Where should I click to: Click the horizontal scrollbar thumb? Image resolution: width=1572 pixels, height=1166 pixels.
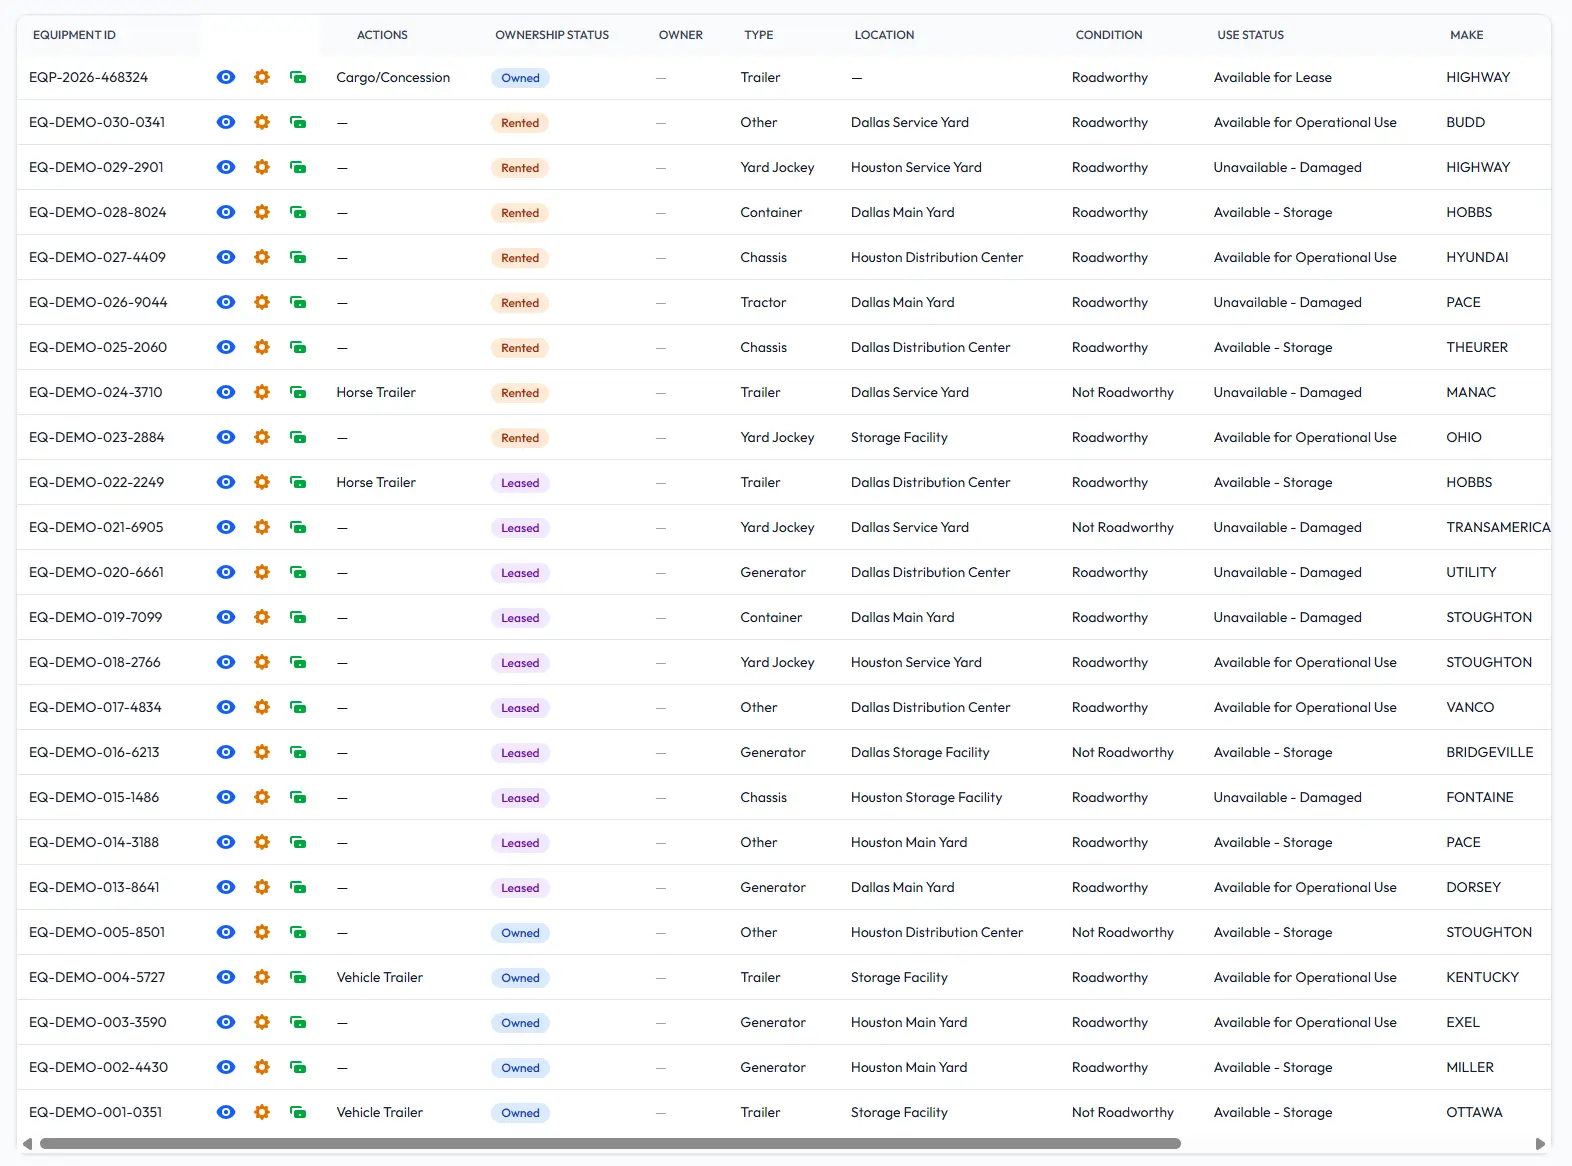610,1144
